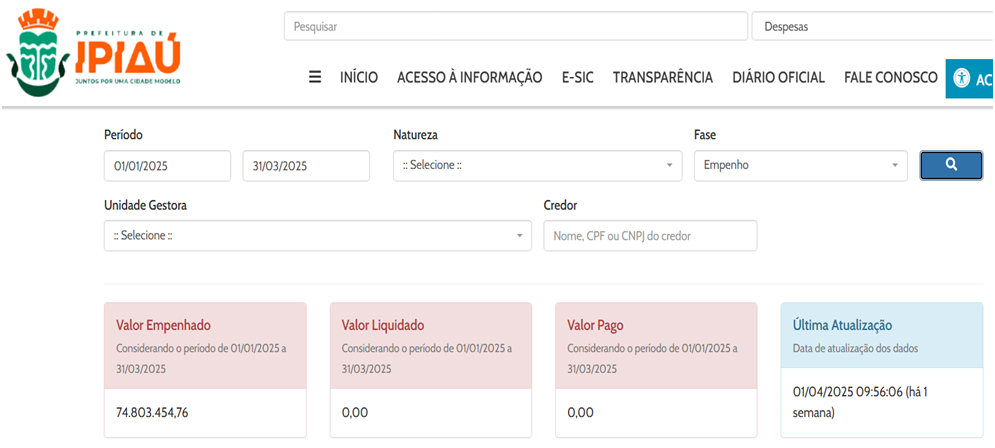Image resolution: width=995 pixels, height=448 pixels.
Task: Focus the Pesquisar search field
Action: coord(515,27)
